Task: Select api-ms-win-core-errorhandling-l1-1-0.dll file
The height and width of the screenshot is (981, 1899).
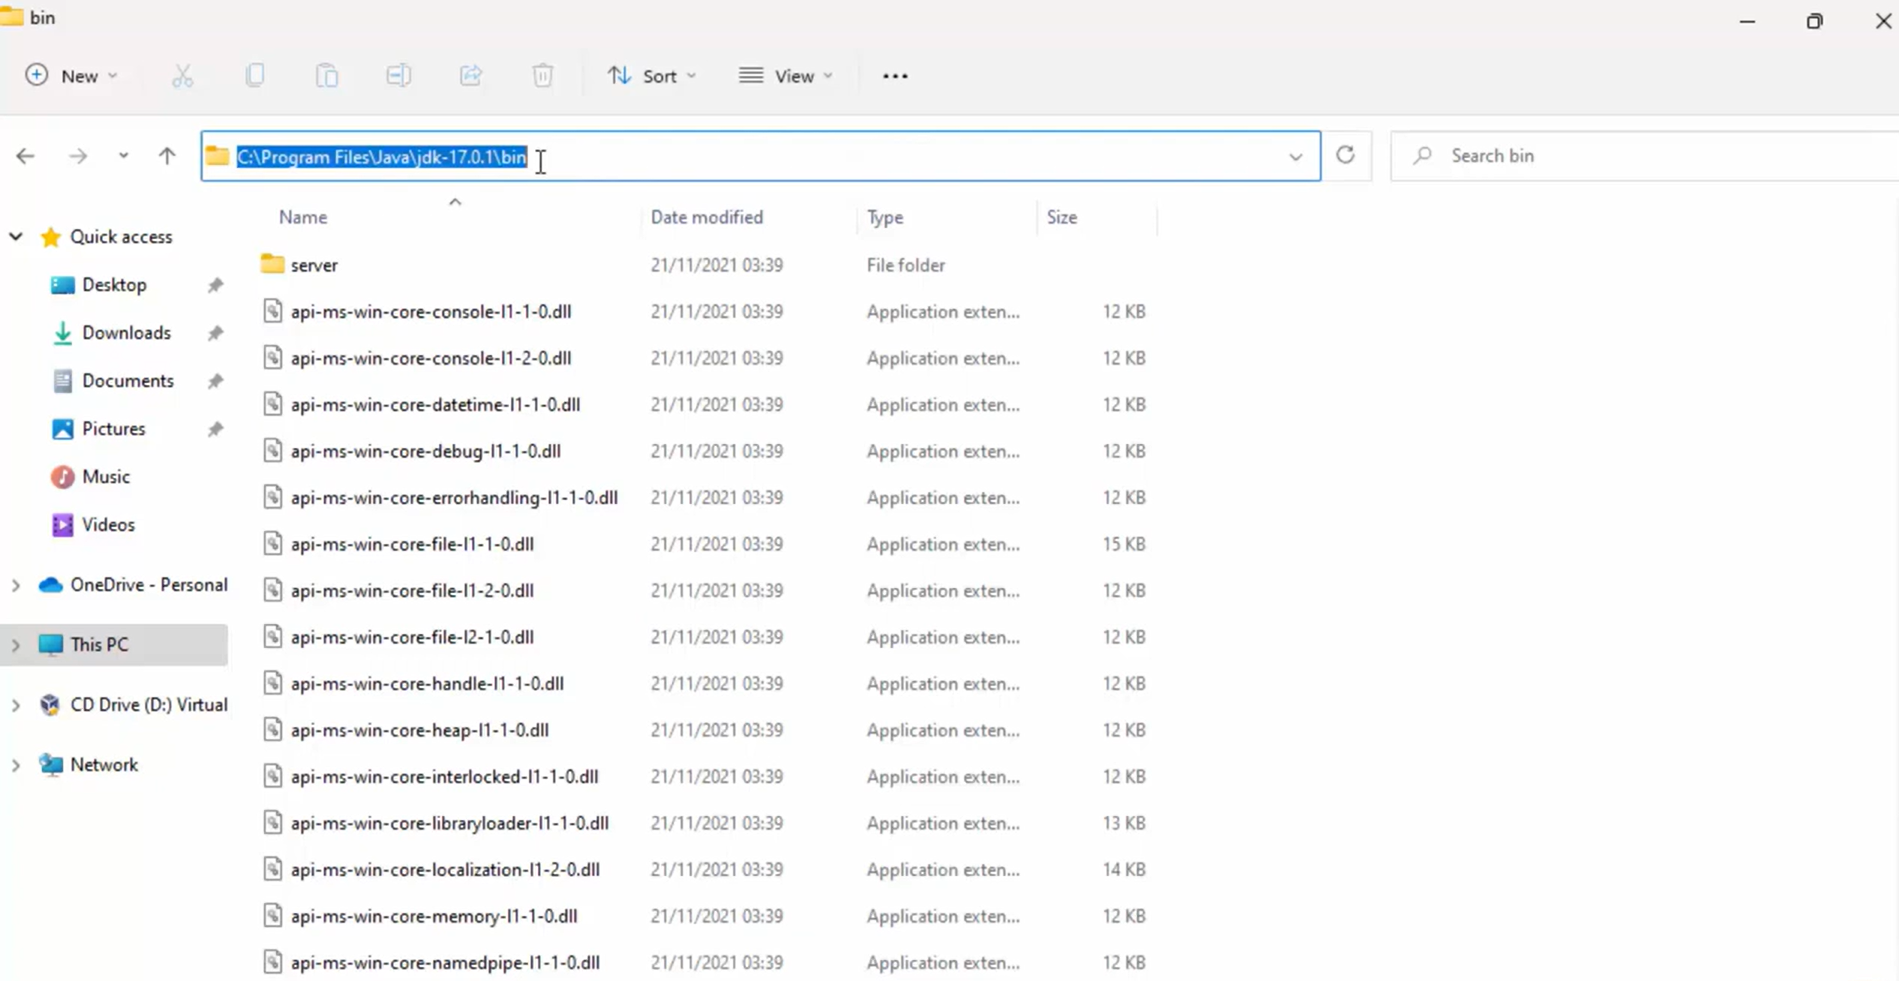Action: coord(454,498)
